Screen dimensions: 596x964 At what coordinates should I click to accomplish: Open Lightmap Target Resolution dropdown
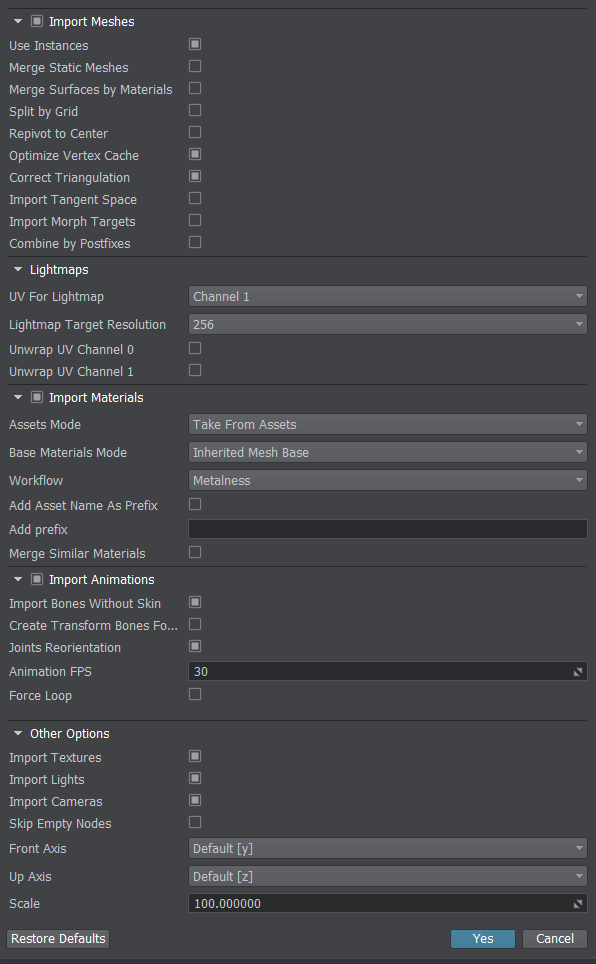coord(387,325)
